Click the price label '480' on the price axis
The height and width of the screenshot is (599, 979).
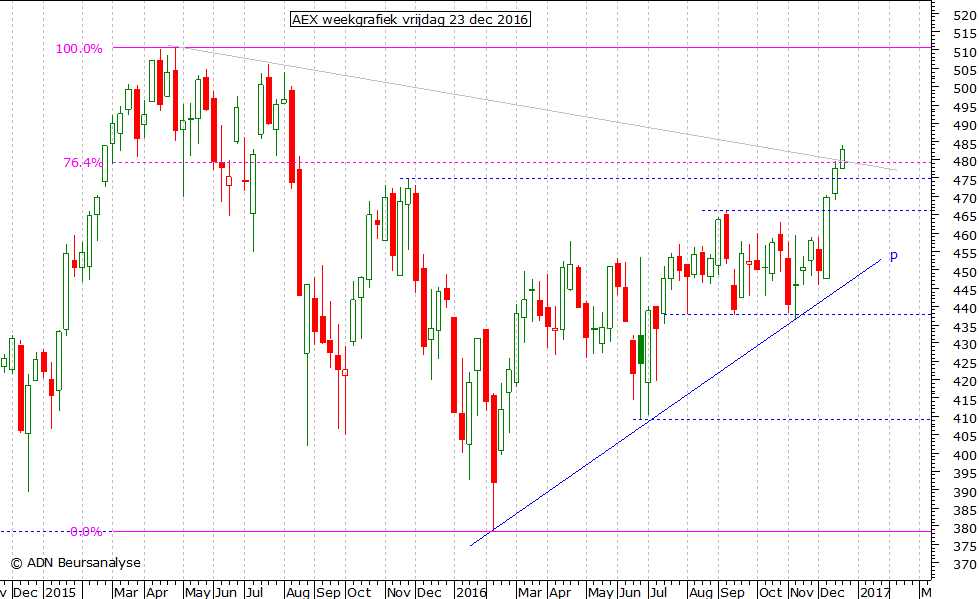pyautogui.click(x=965, y=162)
